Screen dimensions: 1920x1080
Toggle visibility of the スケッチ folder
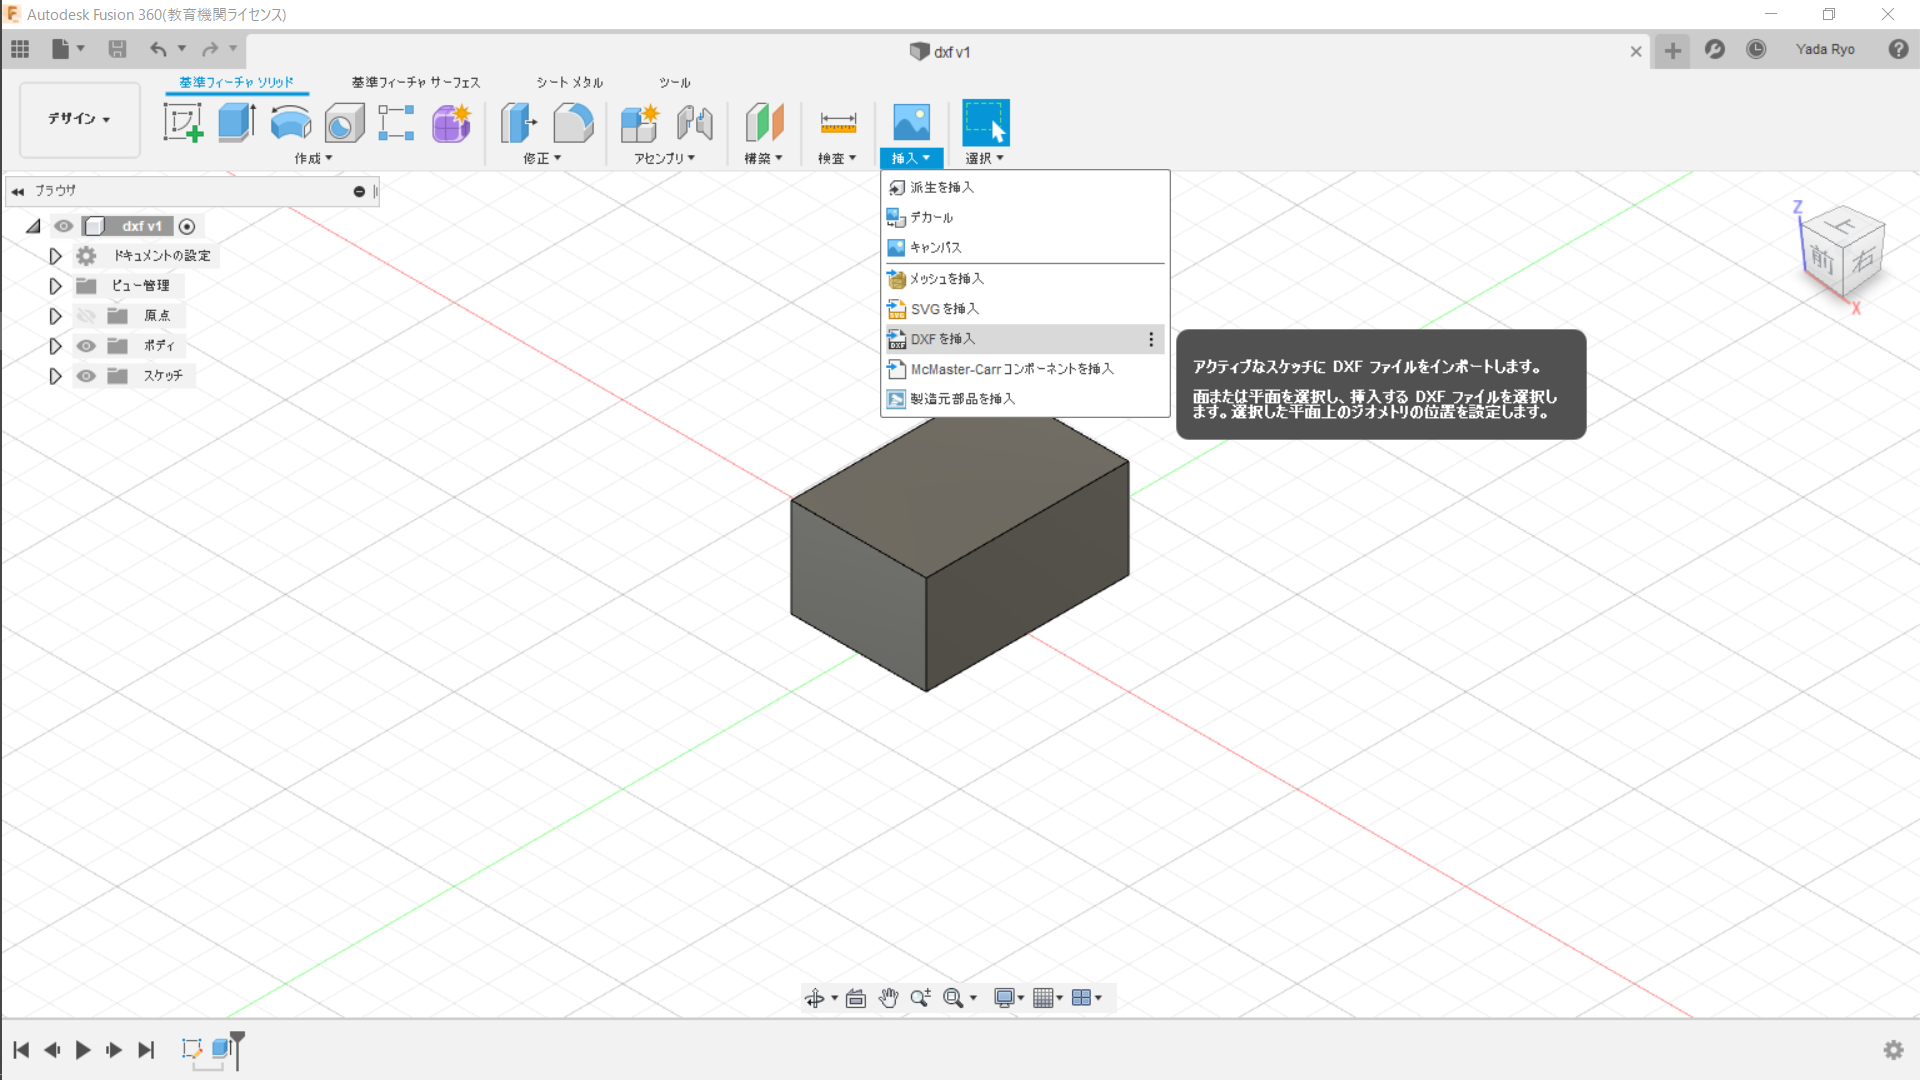pos(86,375)
